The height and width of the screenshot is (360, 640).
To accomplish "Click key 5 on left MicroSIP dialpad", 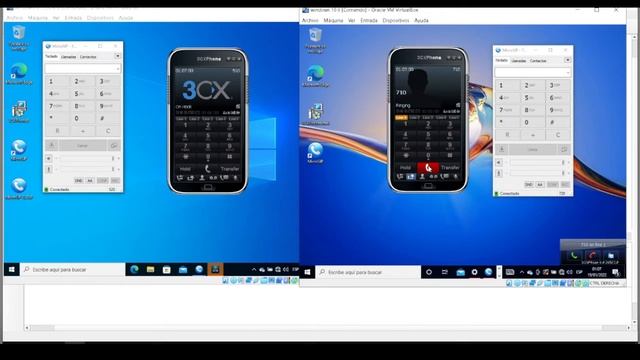I will coord(82,94).
